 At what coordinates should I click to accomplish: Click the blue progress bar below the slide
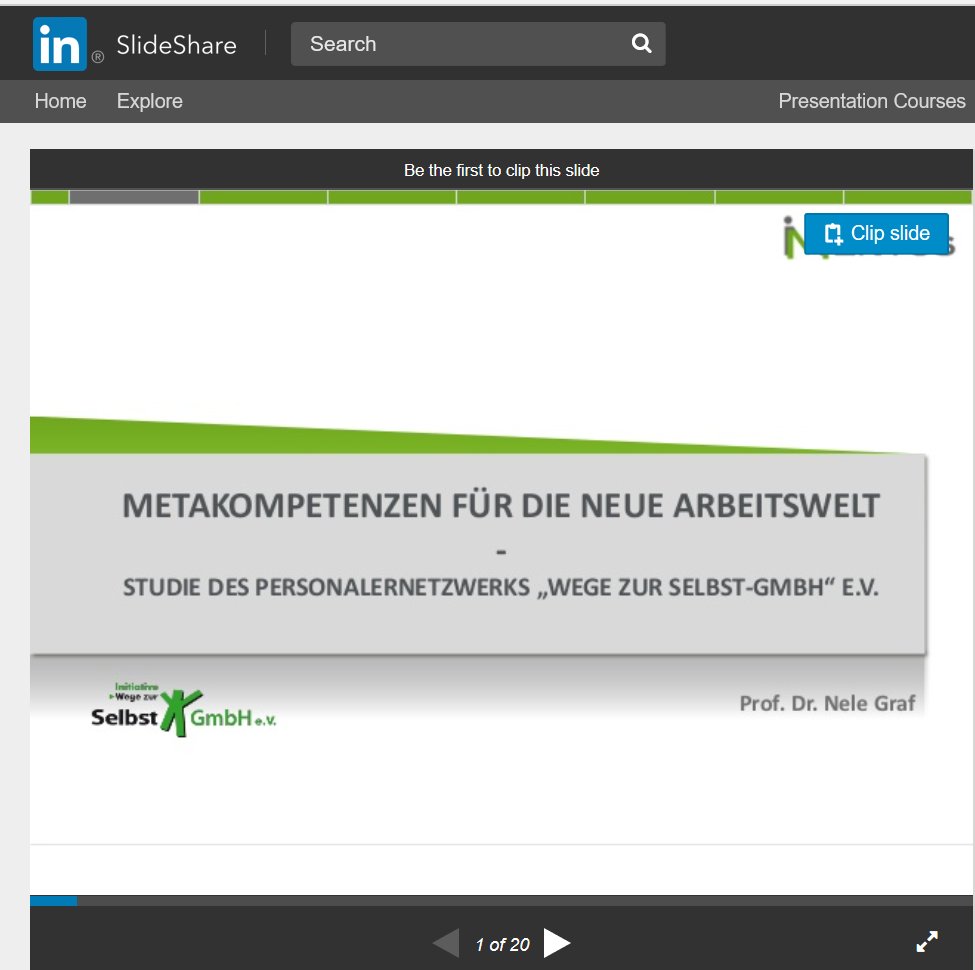[x=55, y=900]
